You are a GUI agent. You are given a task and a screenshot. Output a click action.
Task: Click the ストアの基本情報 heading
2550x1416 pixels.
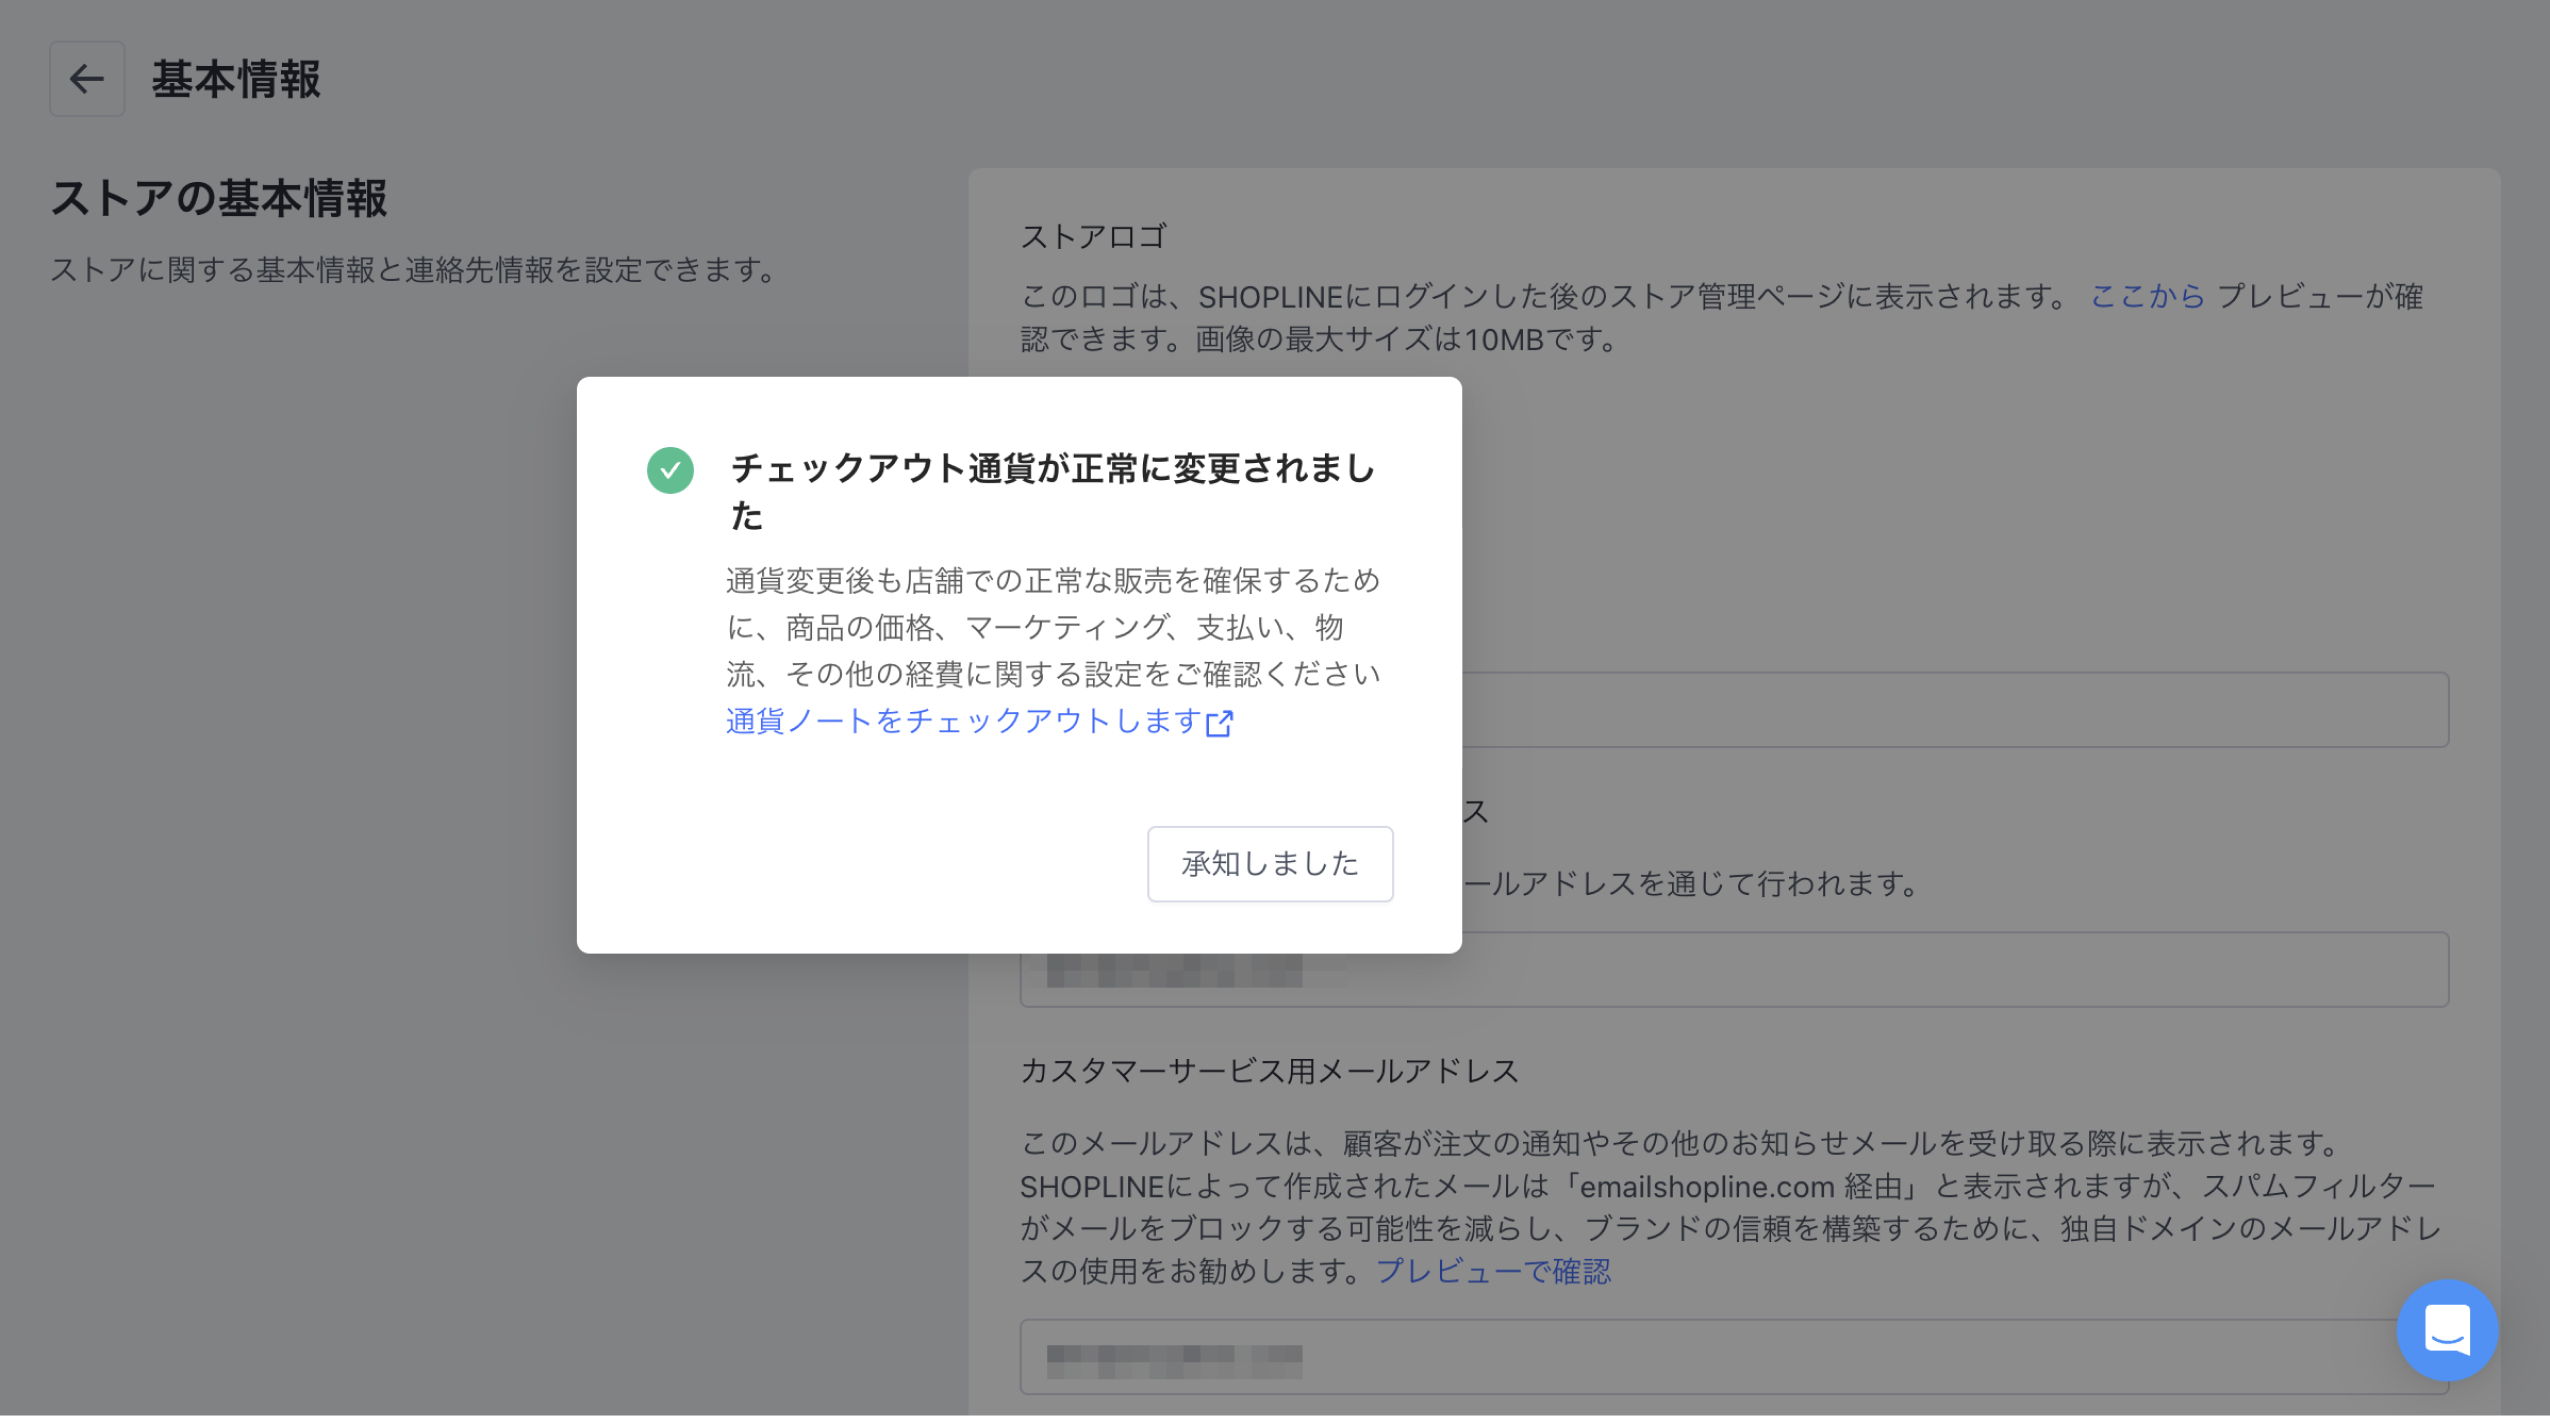pos(219,198)
